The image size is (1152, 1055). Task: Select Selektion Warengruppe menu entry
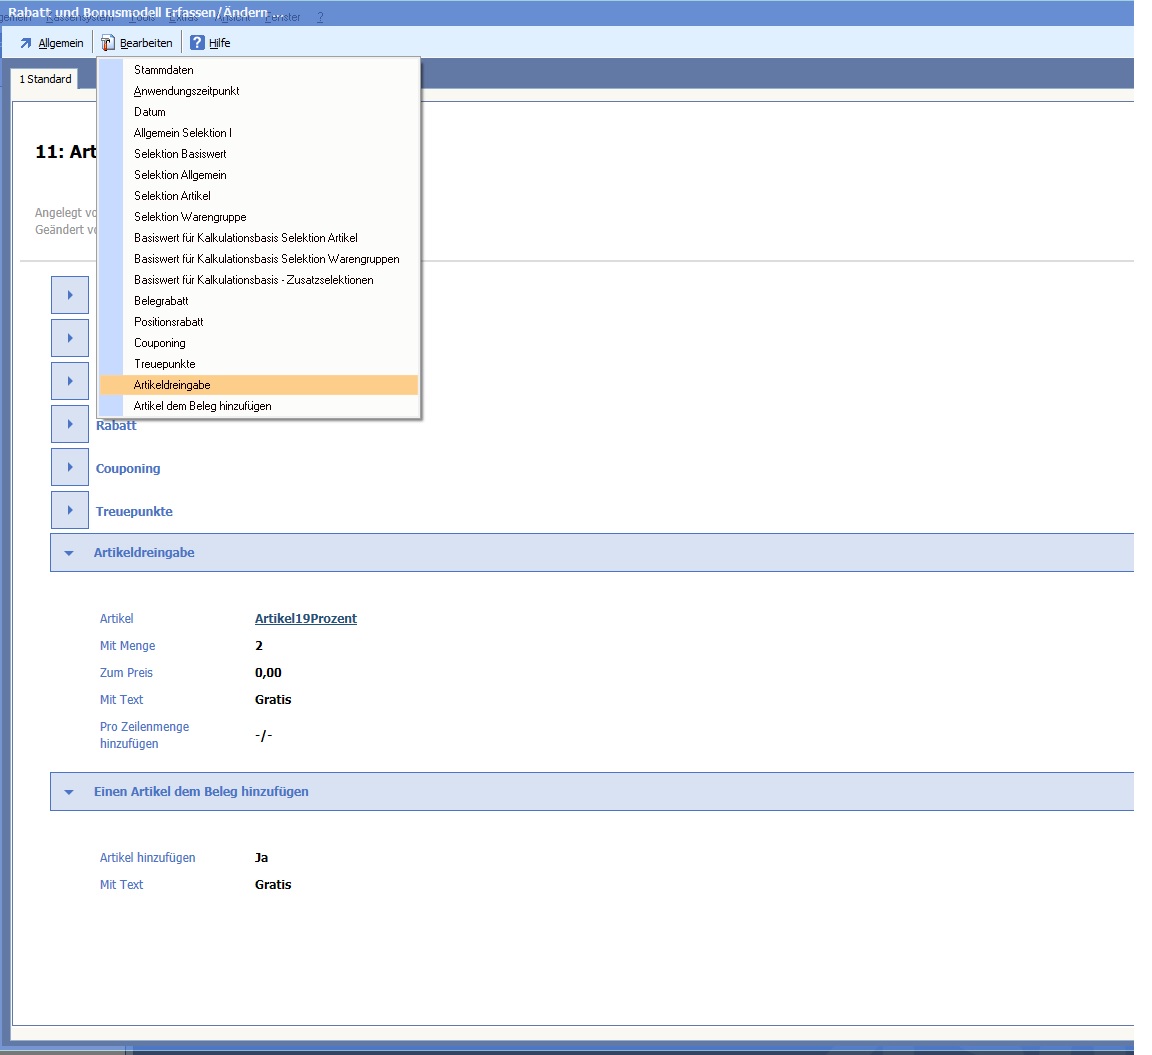click(x=190, y=217)
